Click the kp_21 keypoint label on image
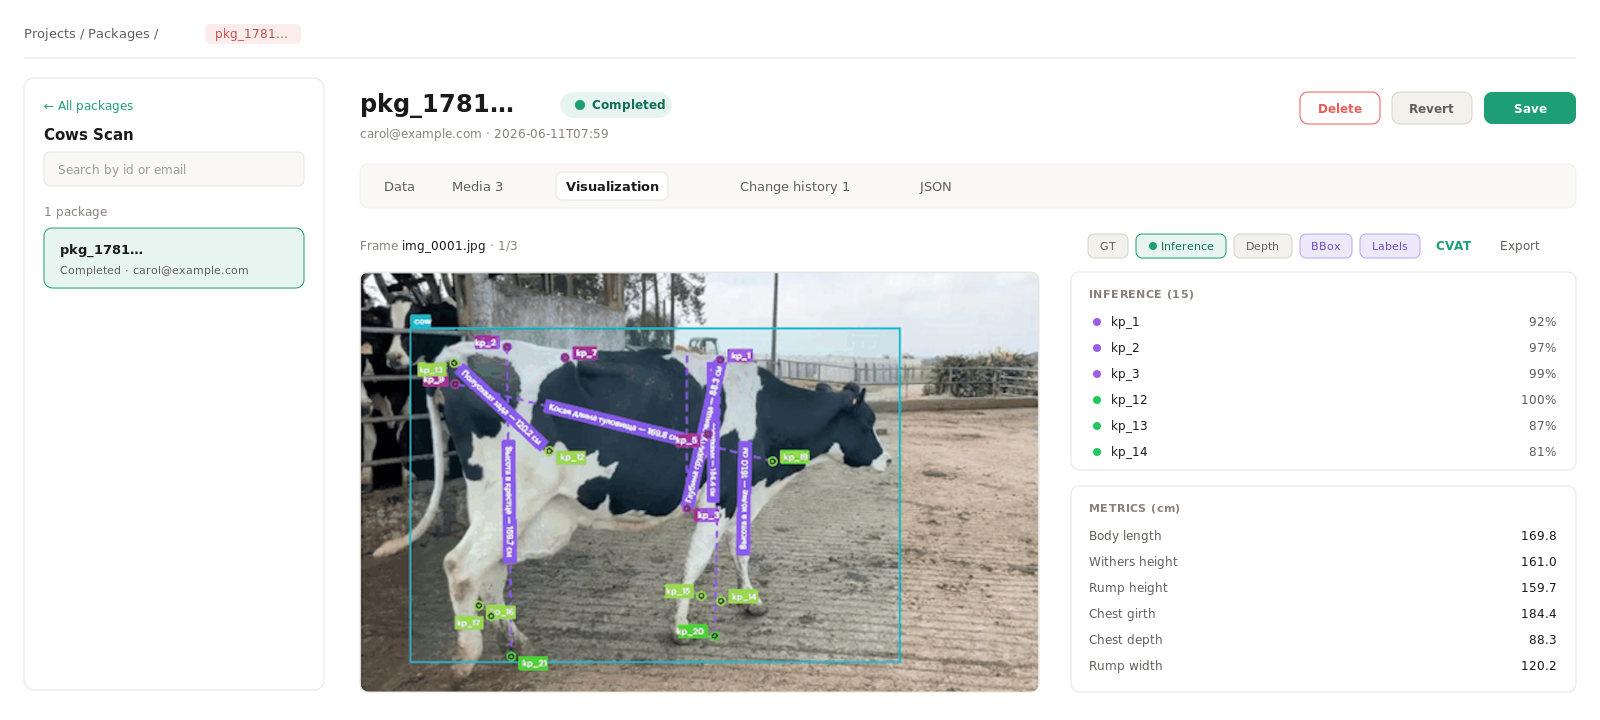 [534, 663]
